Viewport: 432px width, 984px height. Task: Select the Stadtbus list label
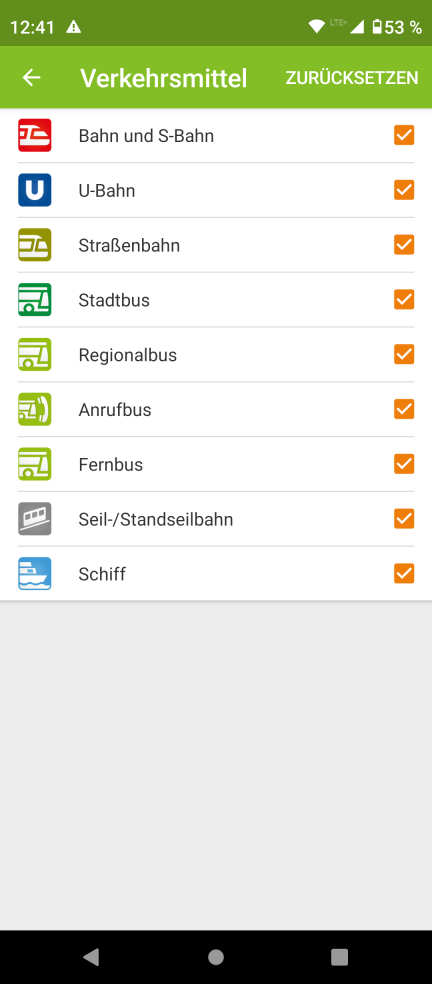[x=114, y=300]
